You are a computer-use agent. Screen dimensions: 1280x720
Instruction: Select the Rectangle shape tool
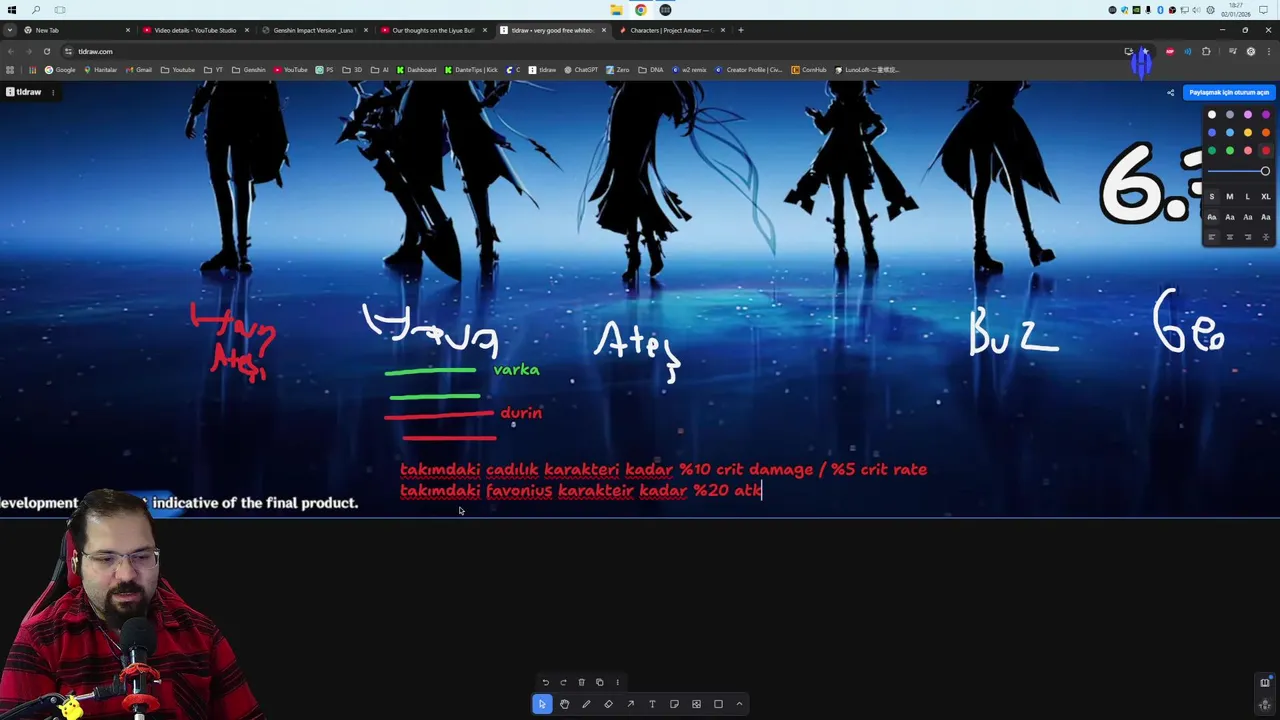(x=718, y=704)
